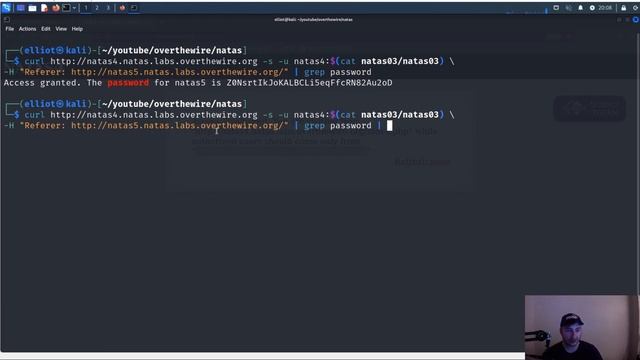This screenshot has width=640, height=360.
Task: Click the power manager tray icon
Action: [x=592, y=8]
